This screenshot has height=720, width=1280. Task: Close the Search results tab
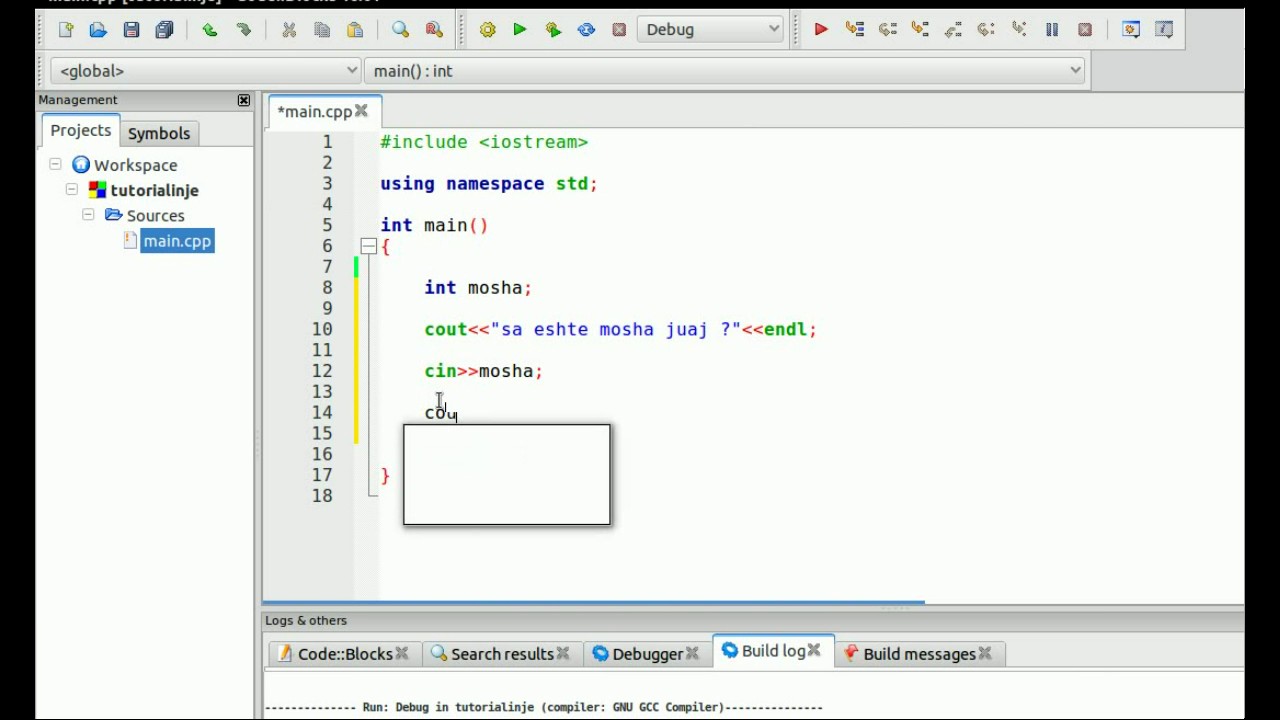pyautogui.click(x=563, y=654)
